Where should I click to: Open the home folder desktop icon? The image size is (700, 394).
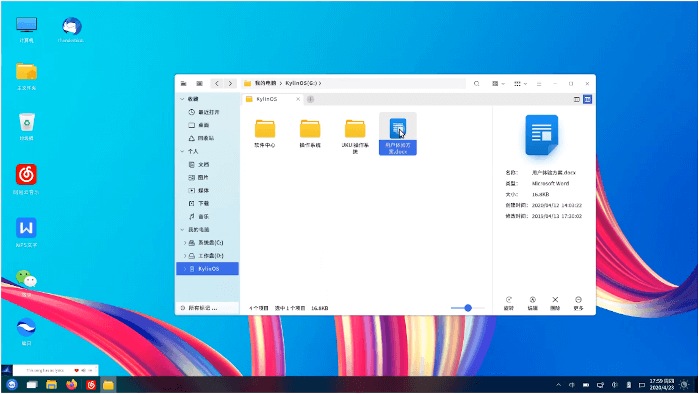pyautogui.click(x=26, y=76)
